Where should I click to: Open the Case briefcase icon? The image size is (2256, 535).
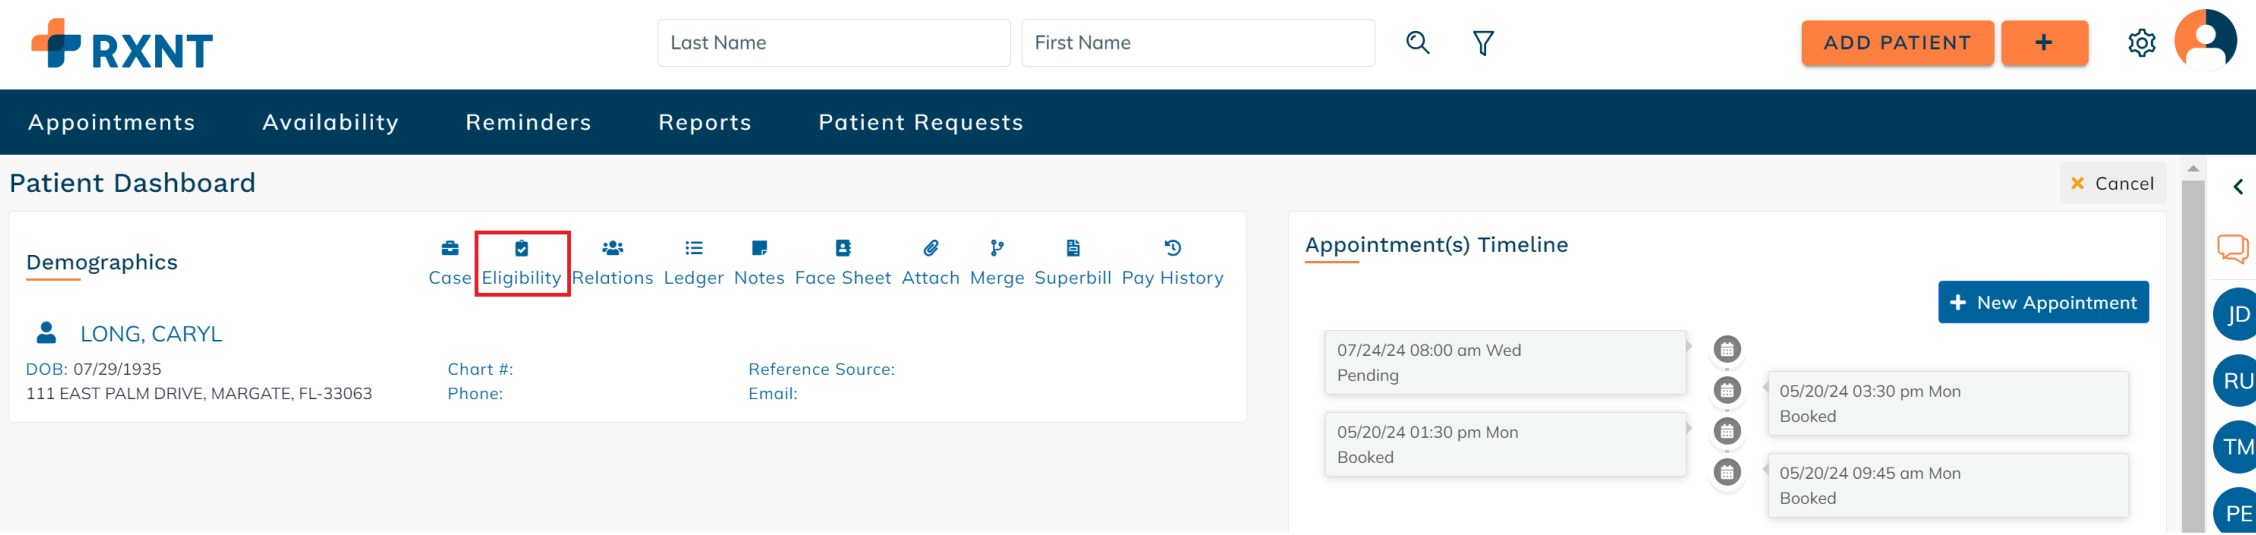(x=450, y=248)
